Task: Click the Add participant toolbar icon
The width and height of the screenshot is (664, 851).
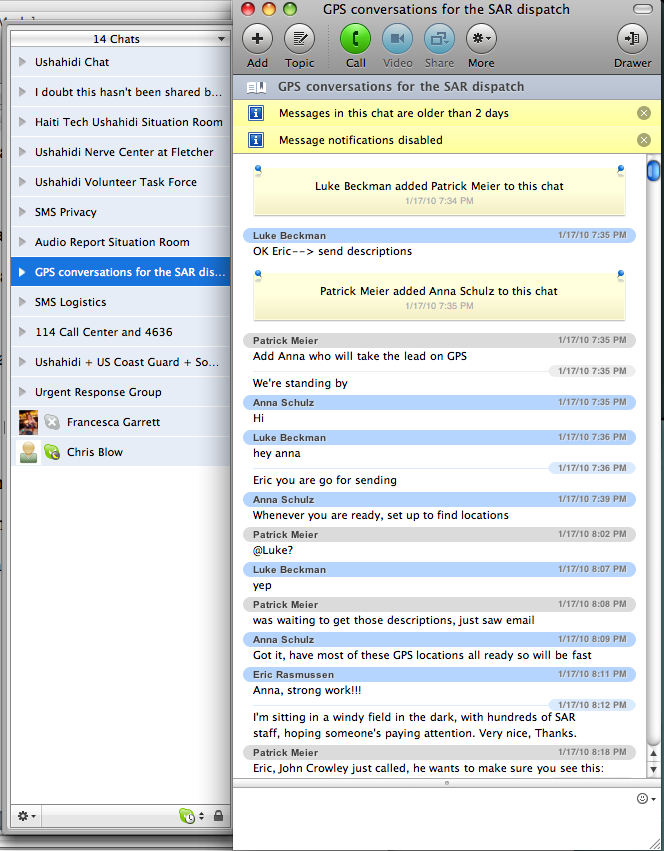Action: click(x=257, y=39)
